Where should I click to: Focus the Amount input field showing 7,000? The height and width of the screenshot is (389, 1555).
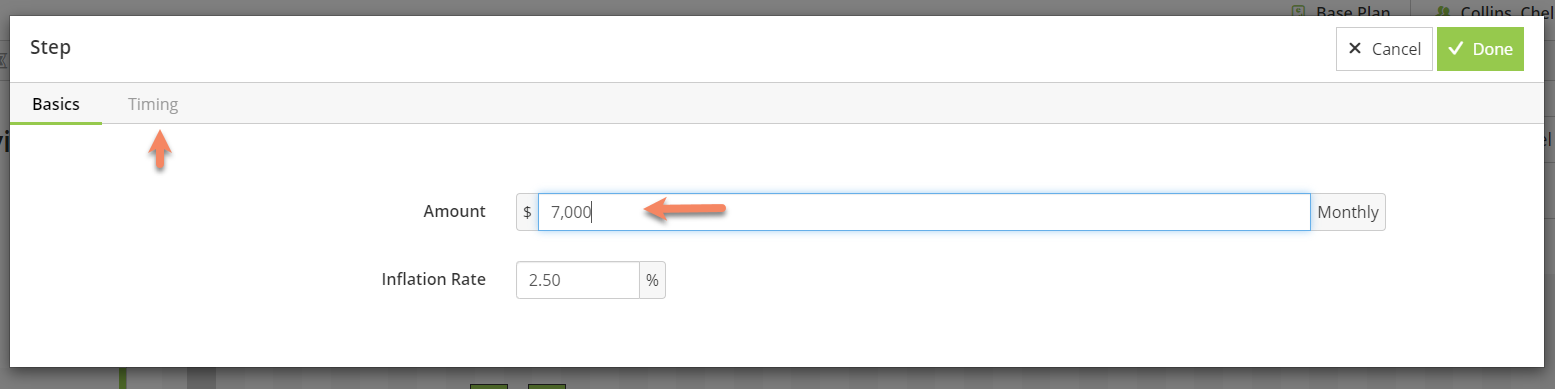coord(924,212)
